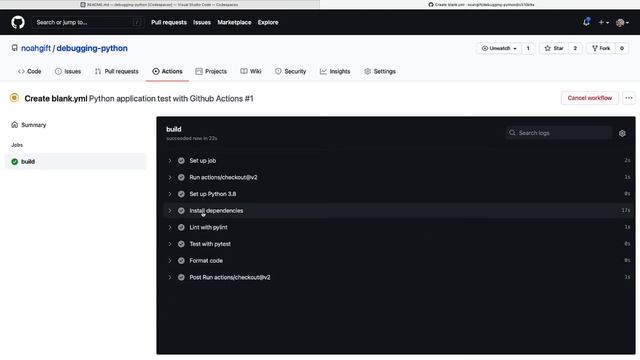Click the Post Run checkout status check
Image resolution: width=640 pixels, height=360 pixels.
pos(181,278)
